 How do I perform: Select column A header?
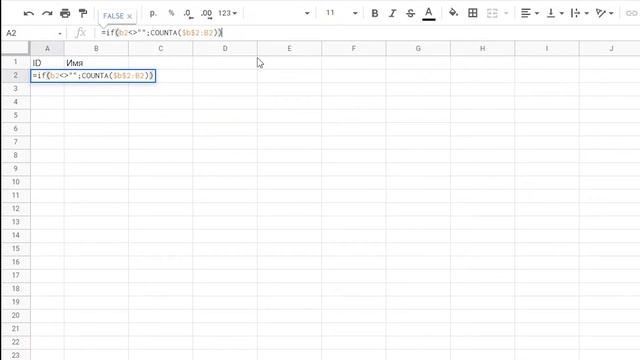coord(47,49)
